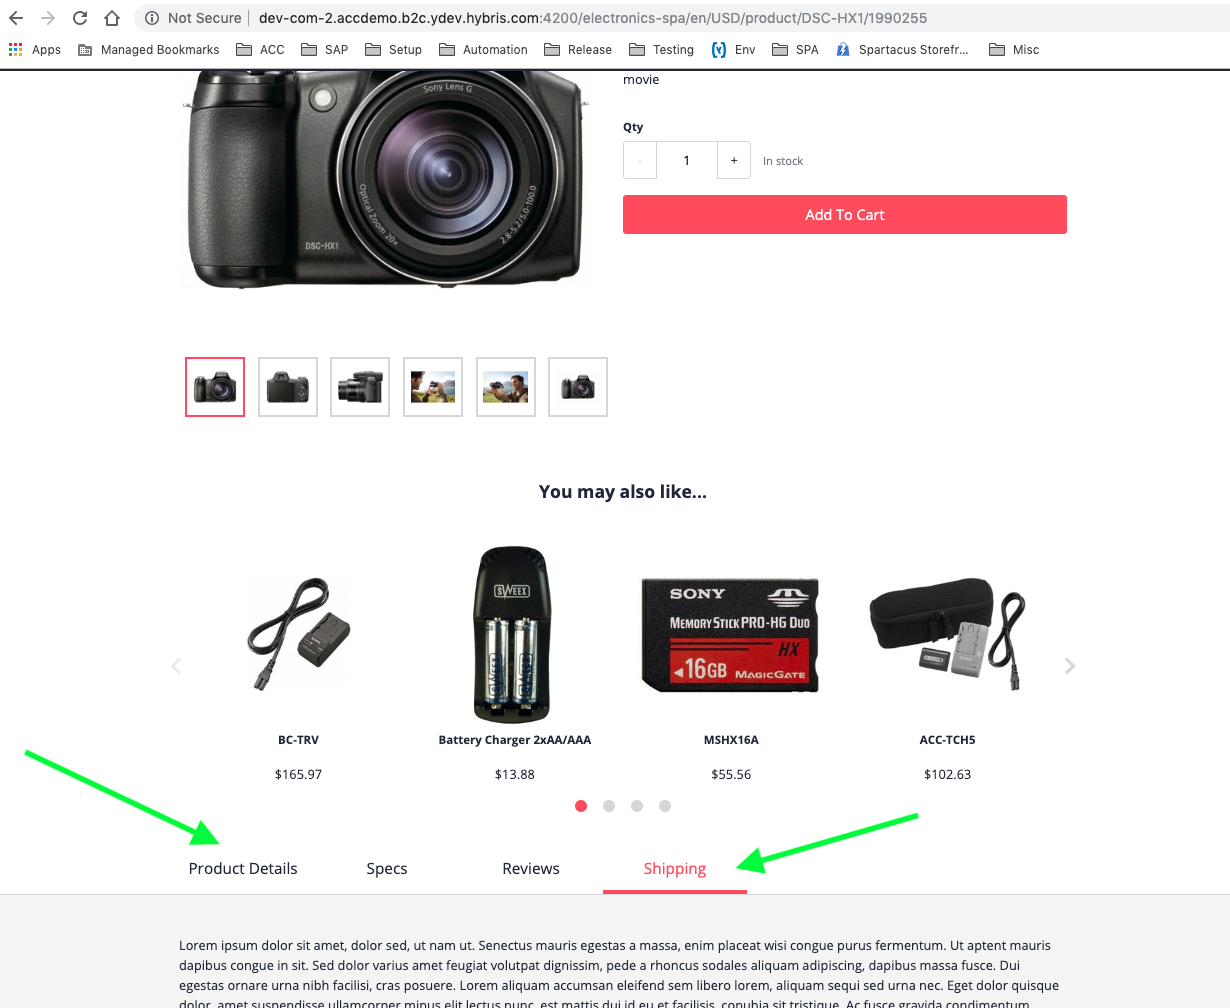
Task: Switch to the Reviews tab
Action: [x=531, y=868]
